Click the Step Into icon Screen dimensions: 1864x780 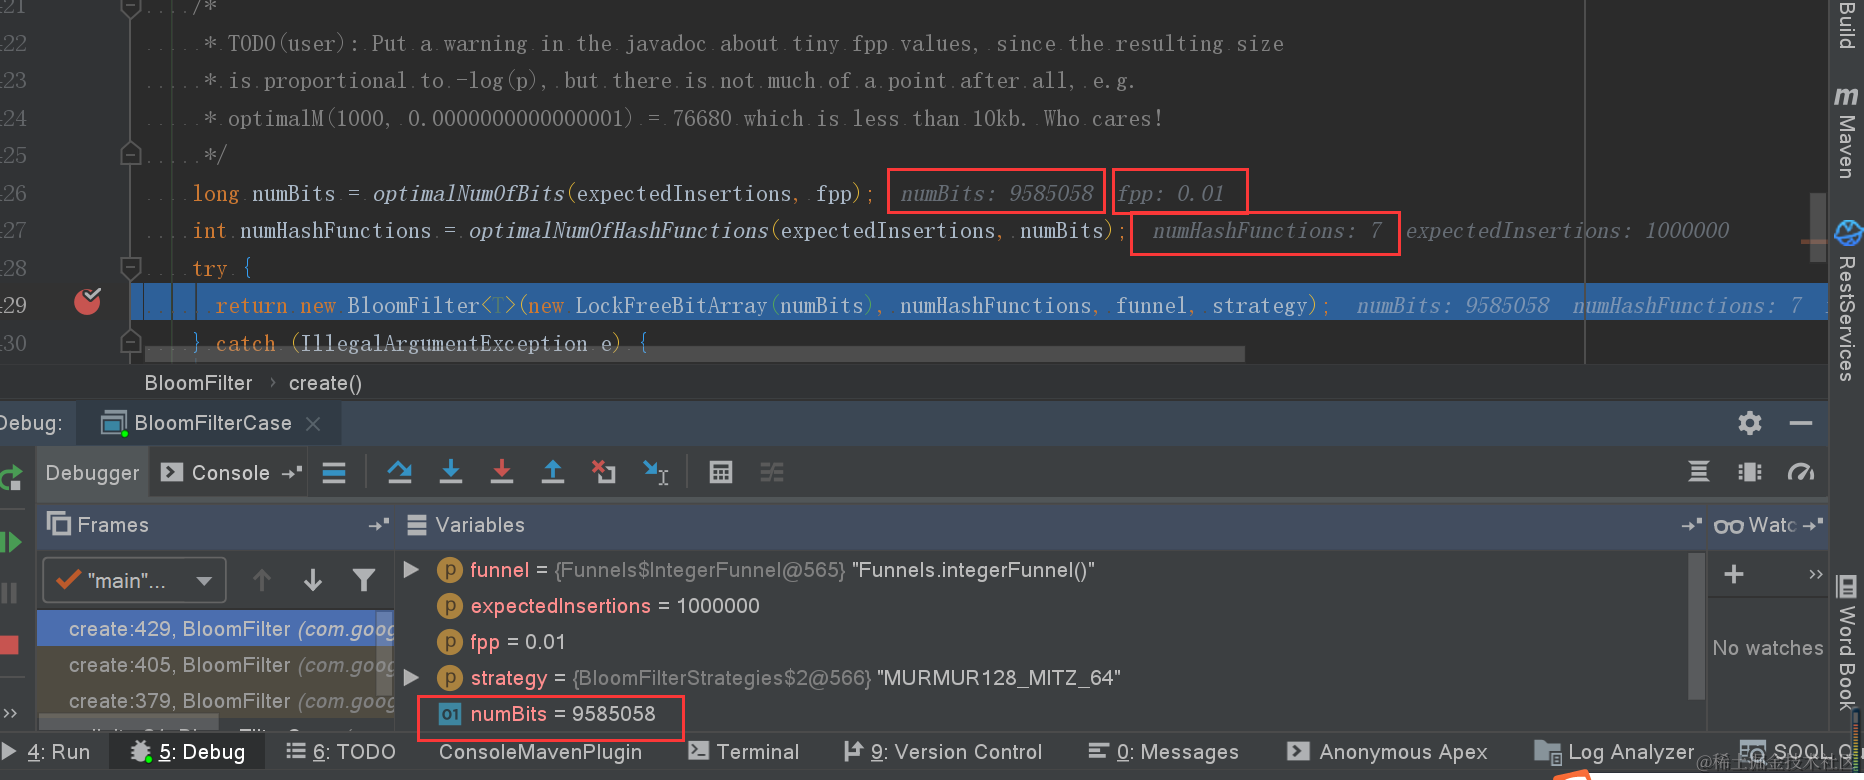451,472
